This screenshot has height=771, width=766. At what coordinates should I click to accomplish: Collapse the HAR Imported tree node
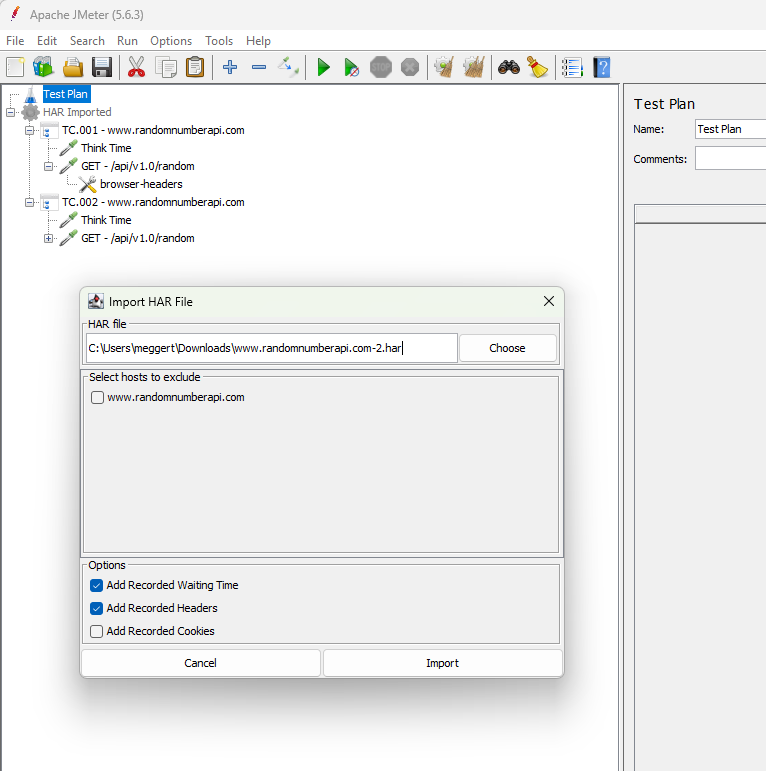coord(11,112)
